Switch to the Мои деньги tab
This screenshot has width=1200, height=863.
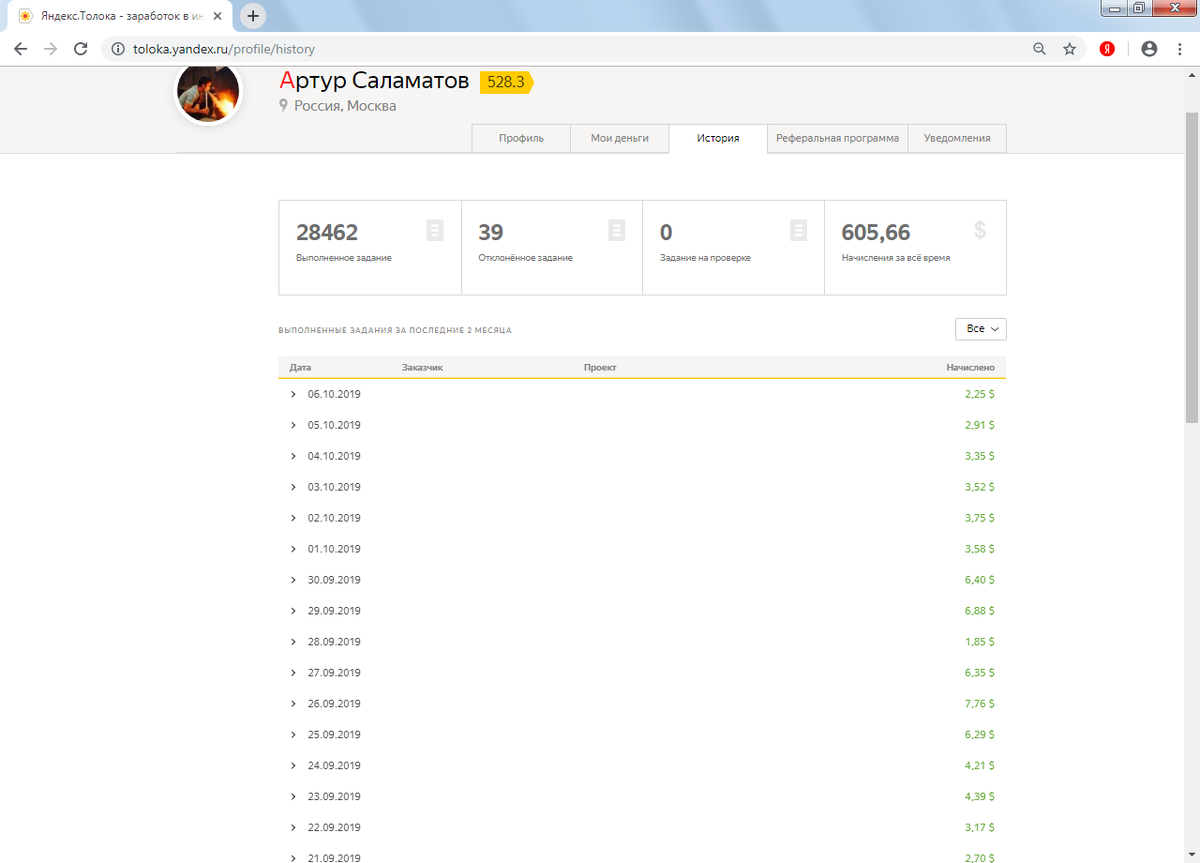tap(620, 138)
